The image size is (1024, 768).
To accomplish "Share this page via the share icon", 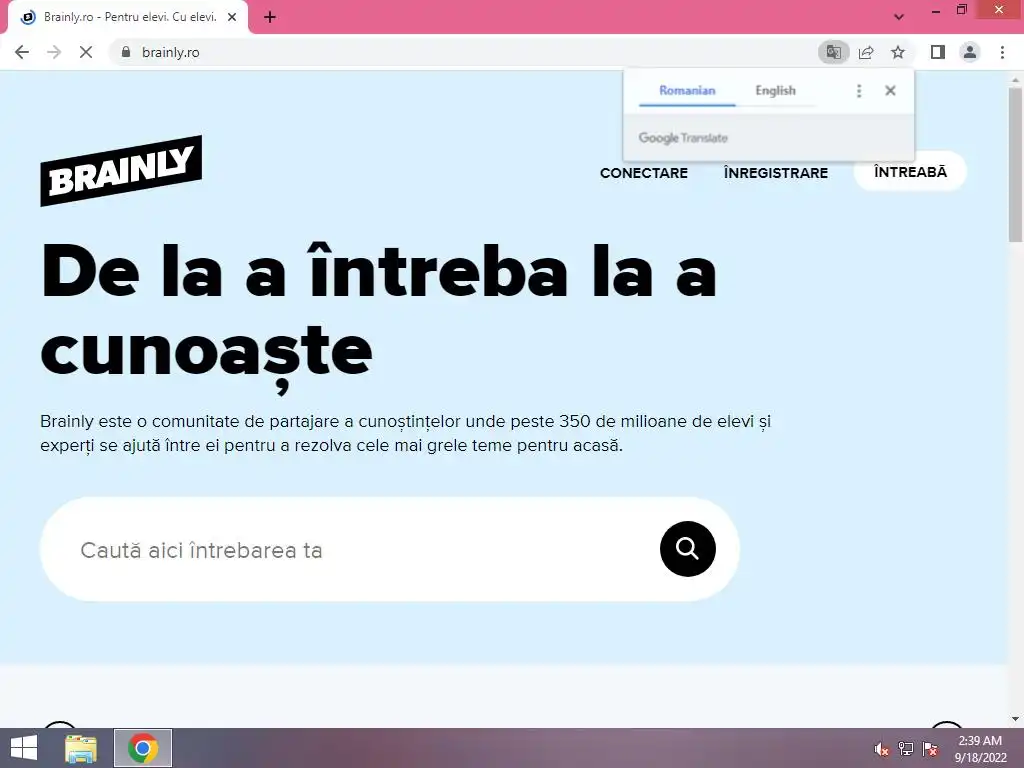I will pyautogui.click(x=866, y=52).
